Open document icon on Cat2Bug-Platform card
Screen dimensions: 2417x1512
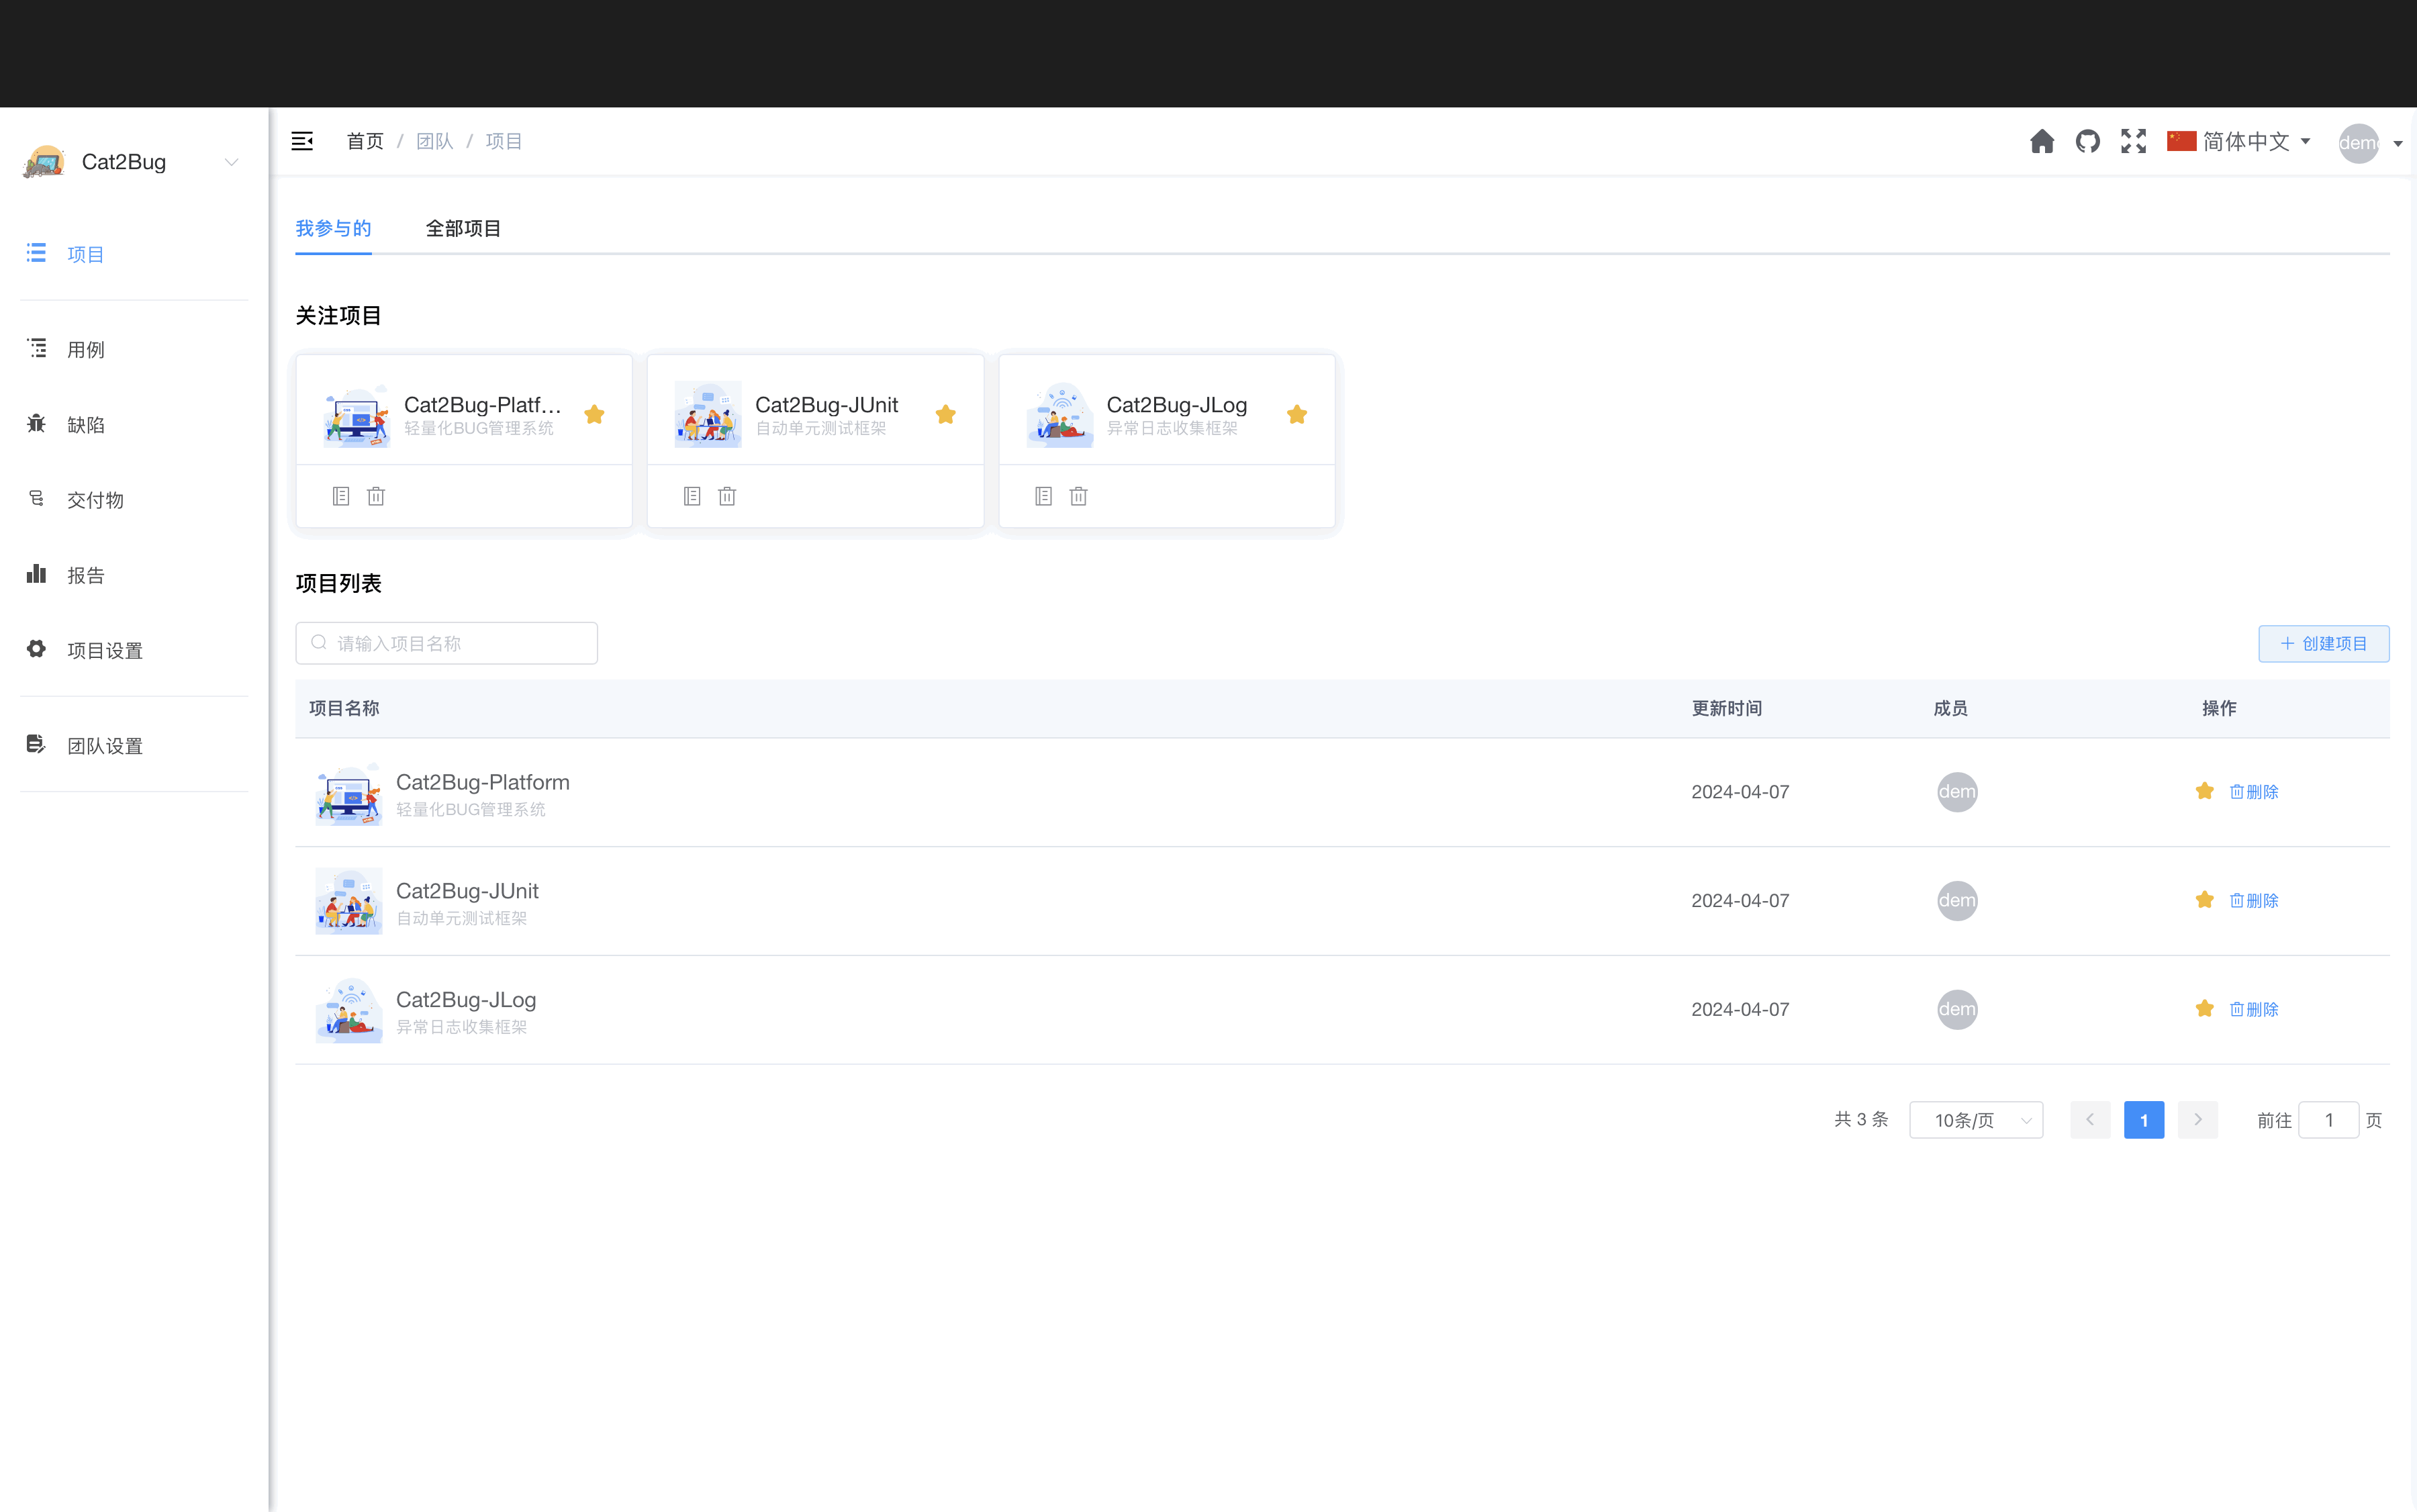point(341,496)
